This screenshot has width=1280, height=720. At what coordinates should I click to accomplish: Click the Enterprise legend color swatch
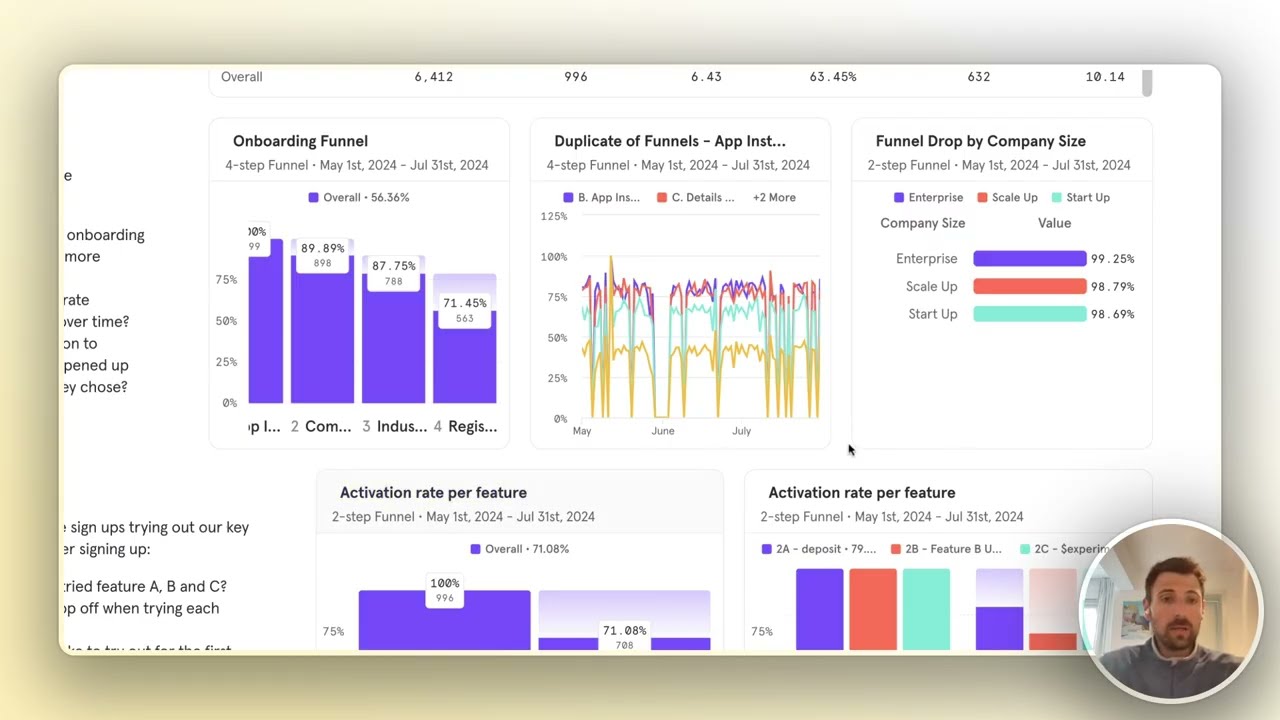click(899, 197)
